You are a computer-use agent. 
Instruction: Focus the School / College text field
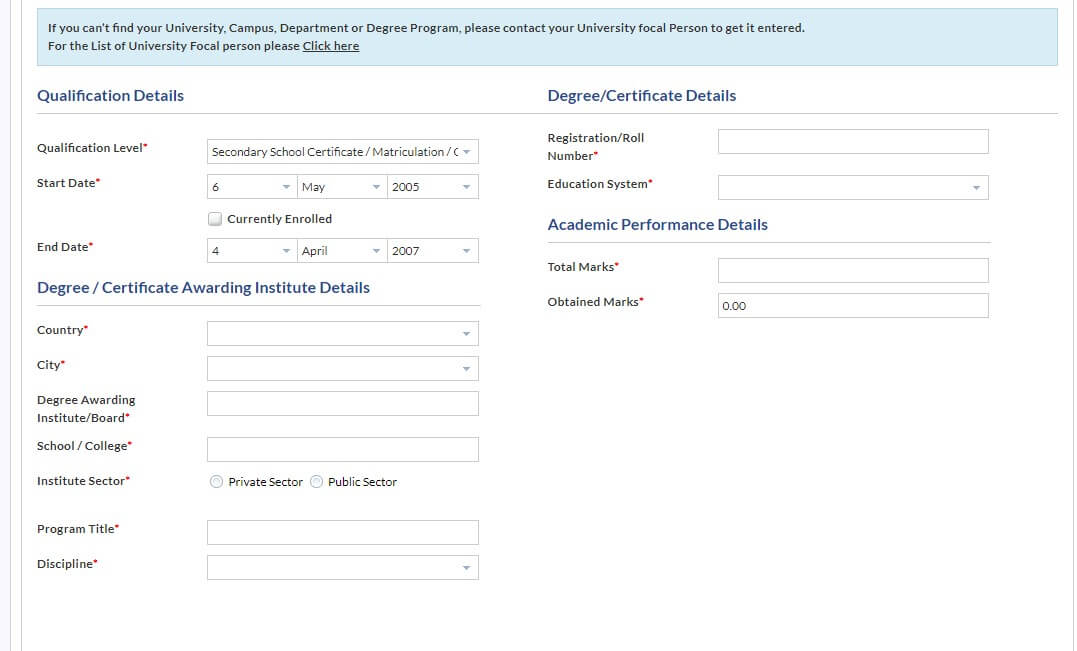(342, 450)
